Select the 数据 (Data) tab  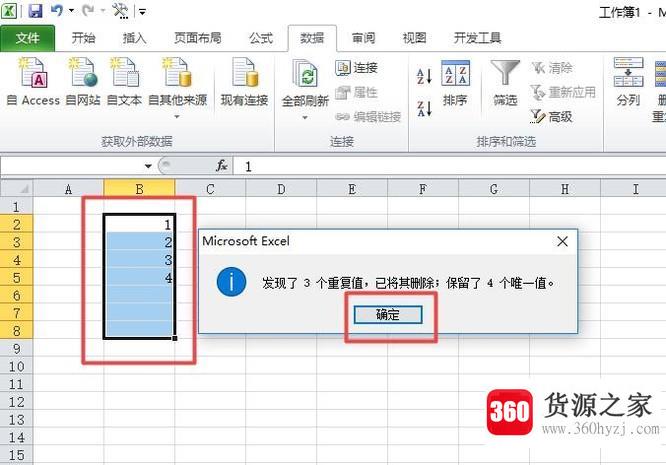pyautogui.click(x=312, y=38)
